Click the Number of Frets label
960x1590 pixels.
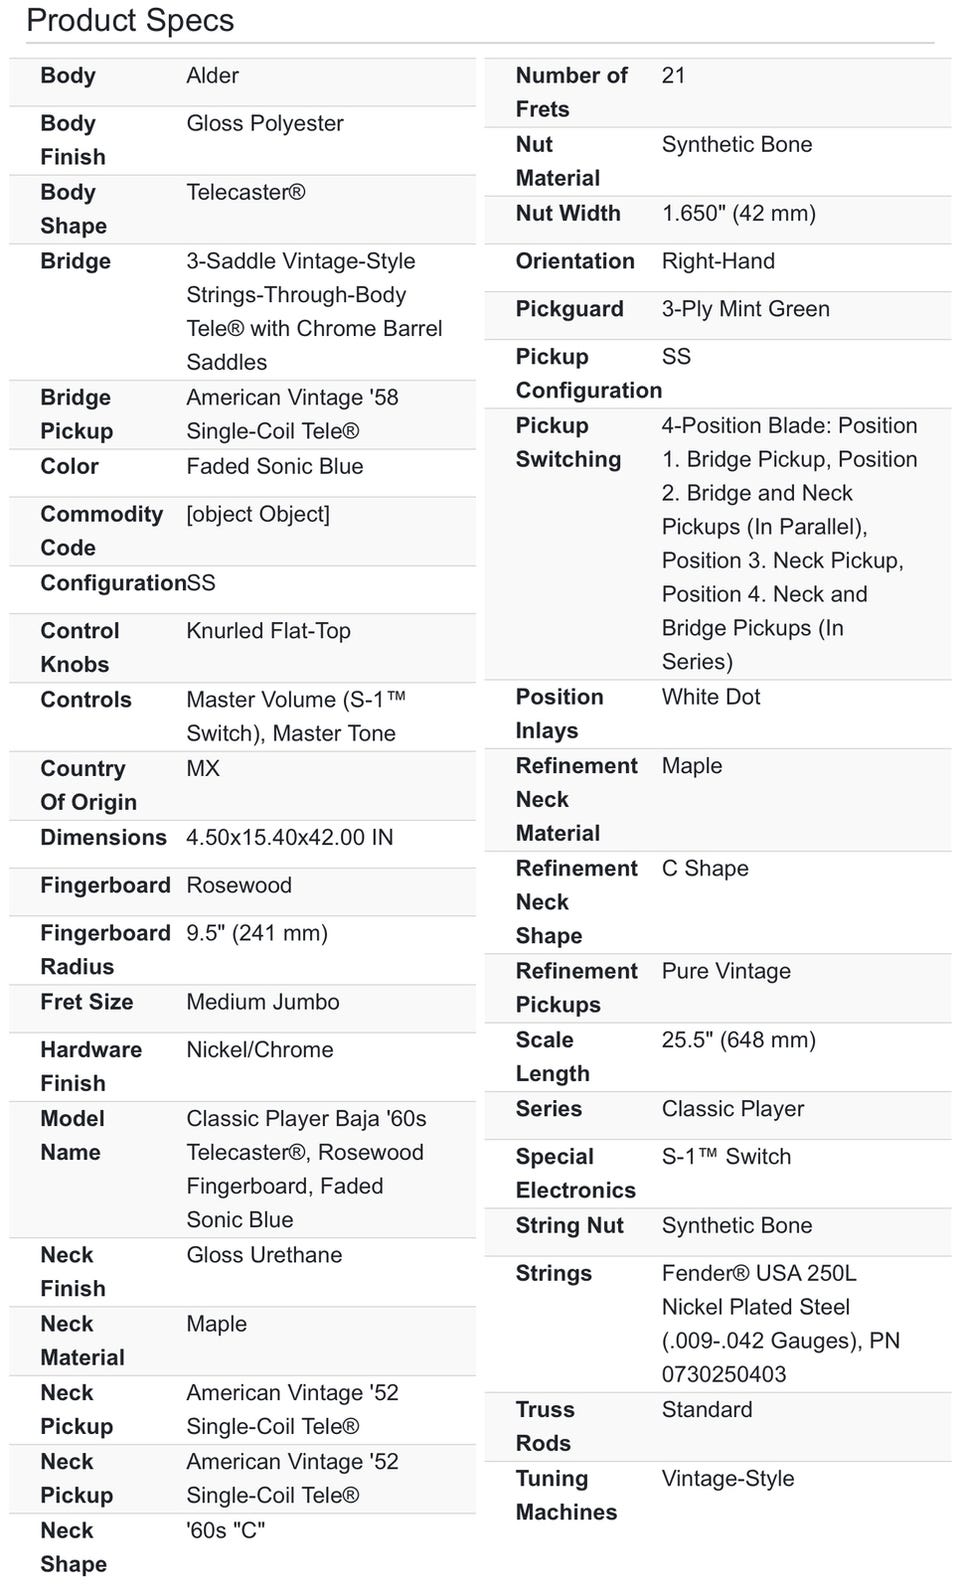(571, 92)
